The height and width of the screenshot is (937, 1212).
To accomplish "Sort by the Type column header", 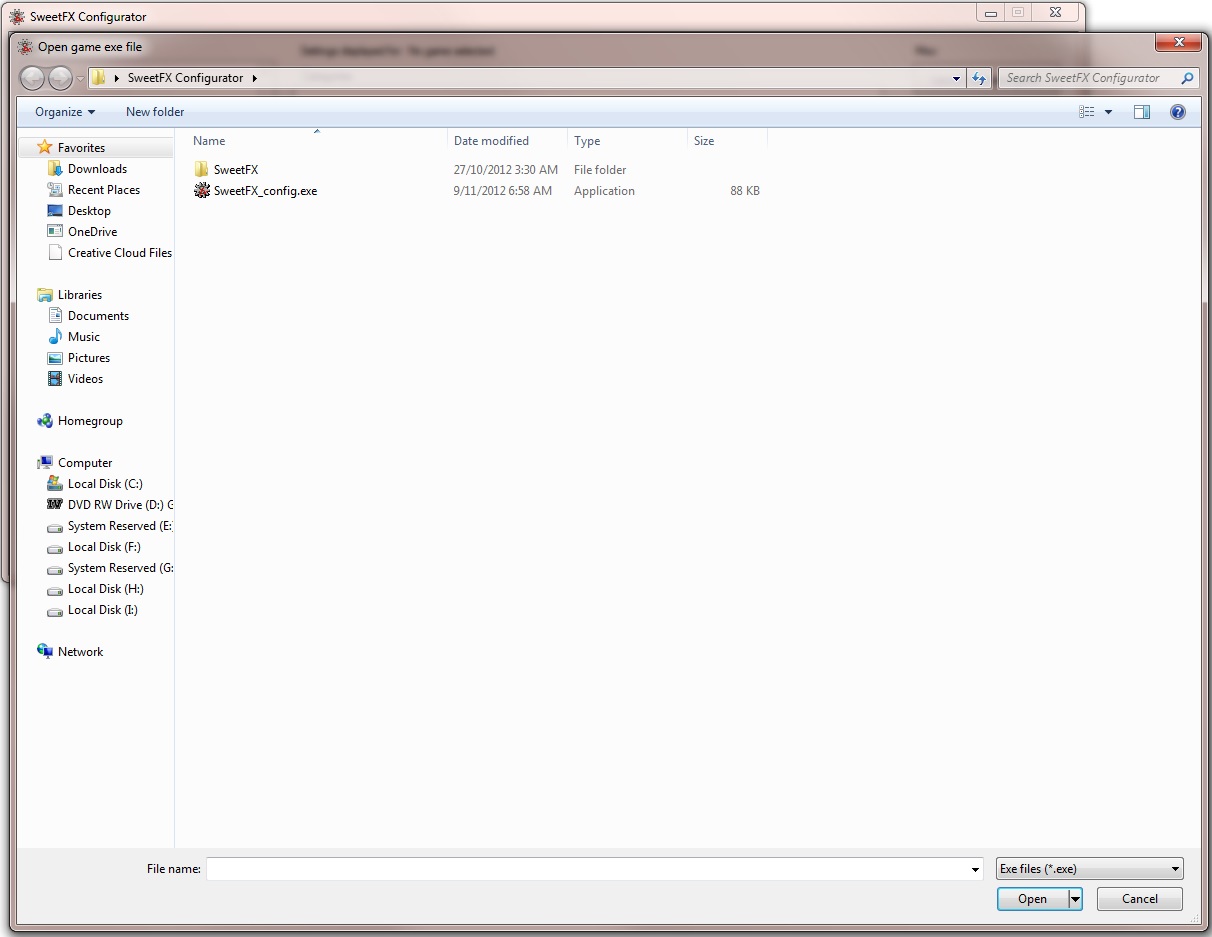I will pyautogui.click(x=627, y=141).
